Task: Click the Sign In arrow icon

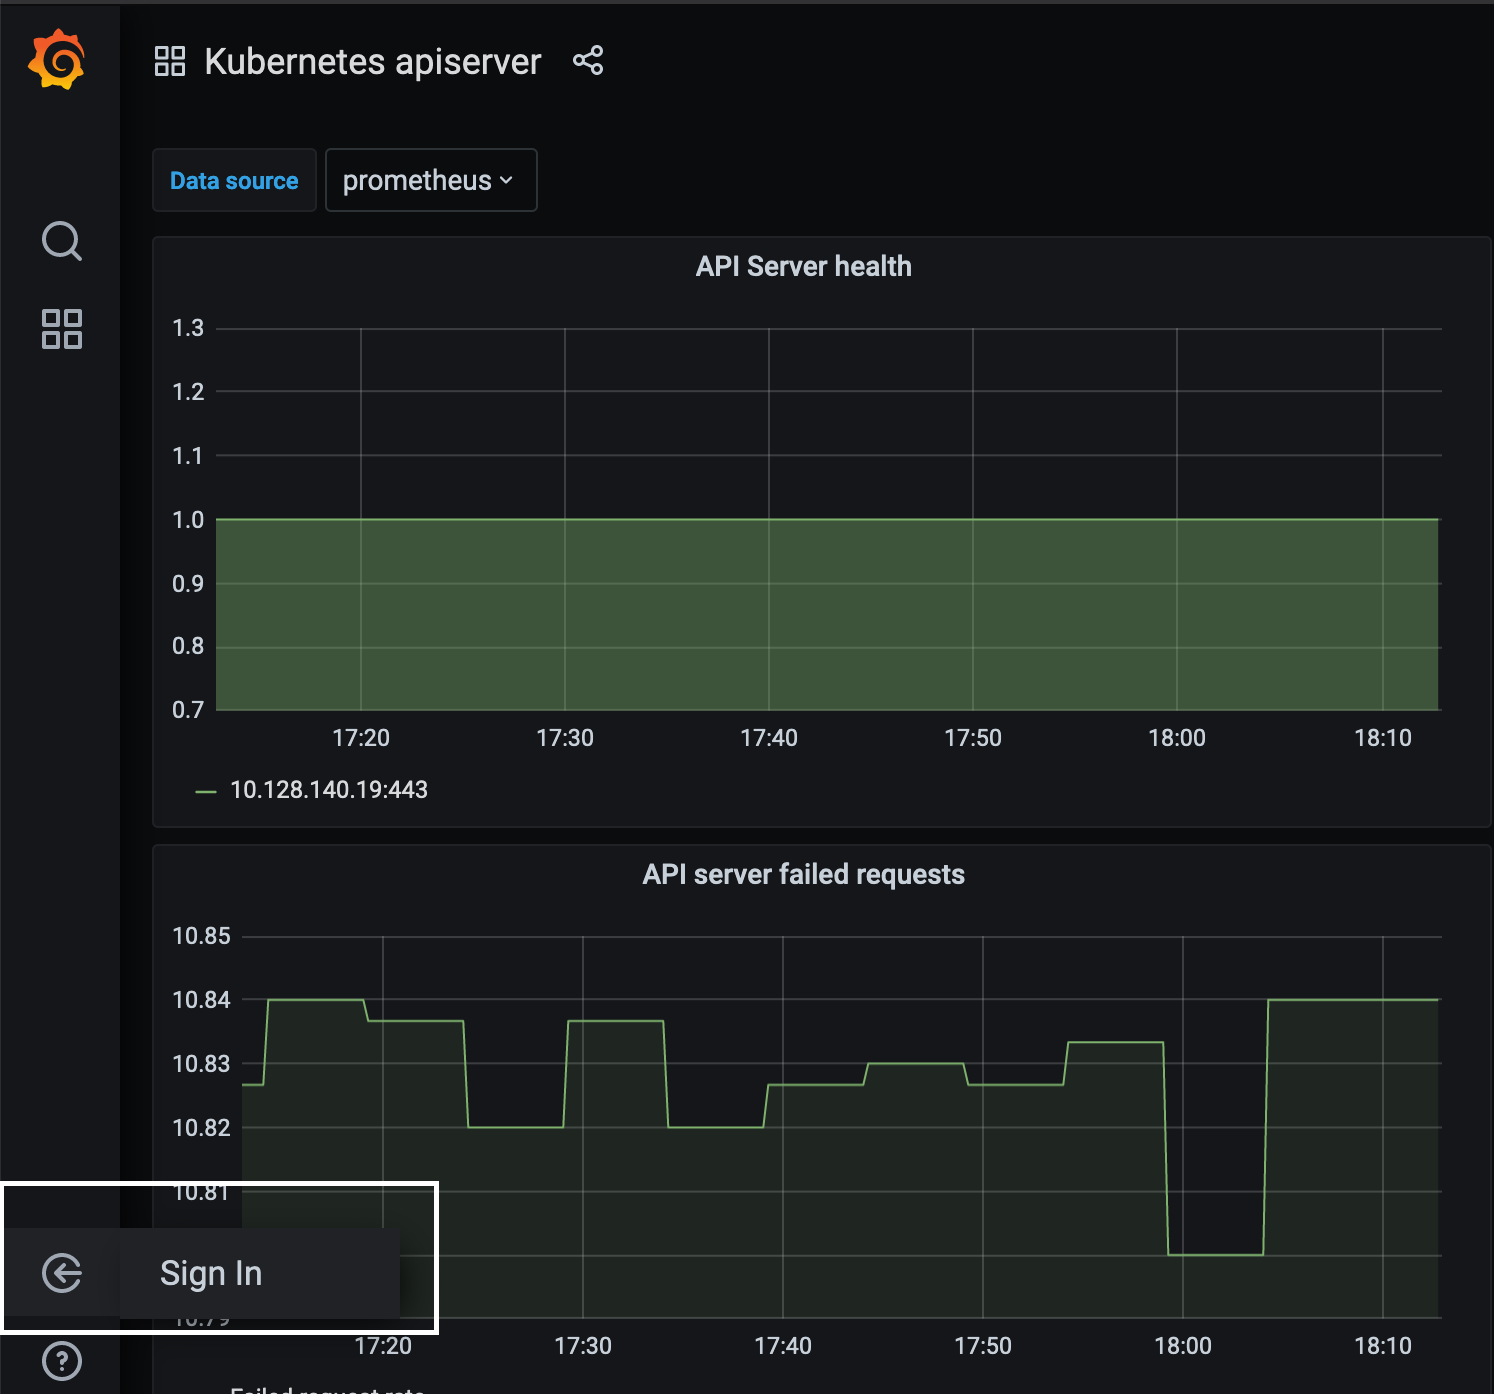Action: tap(62, 1273)
